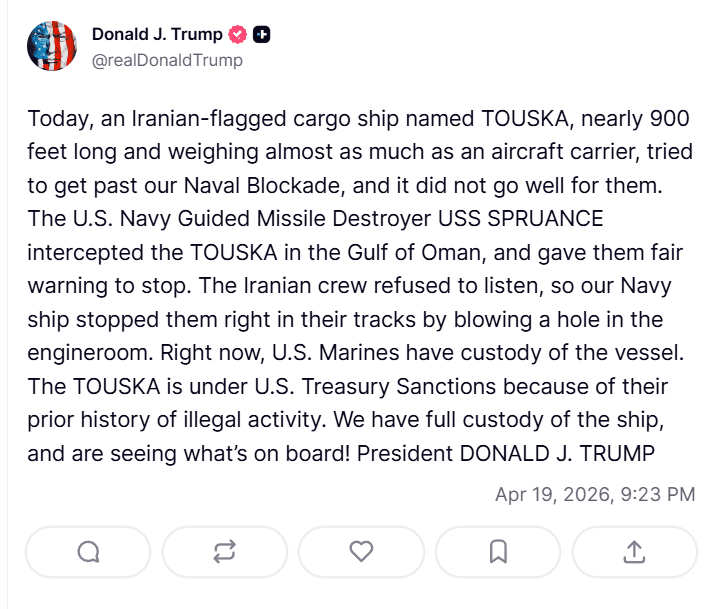Click the @realDonaldTrump handle
This screenshot has height=609, width=714.
(167, 60)
